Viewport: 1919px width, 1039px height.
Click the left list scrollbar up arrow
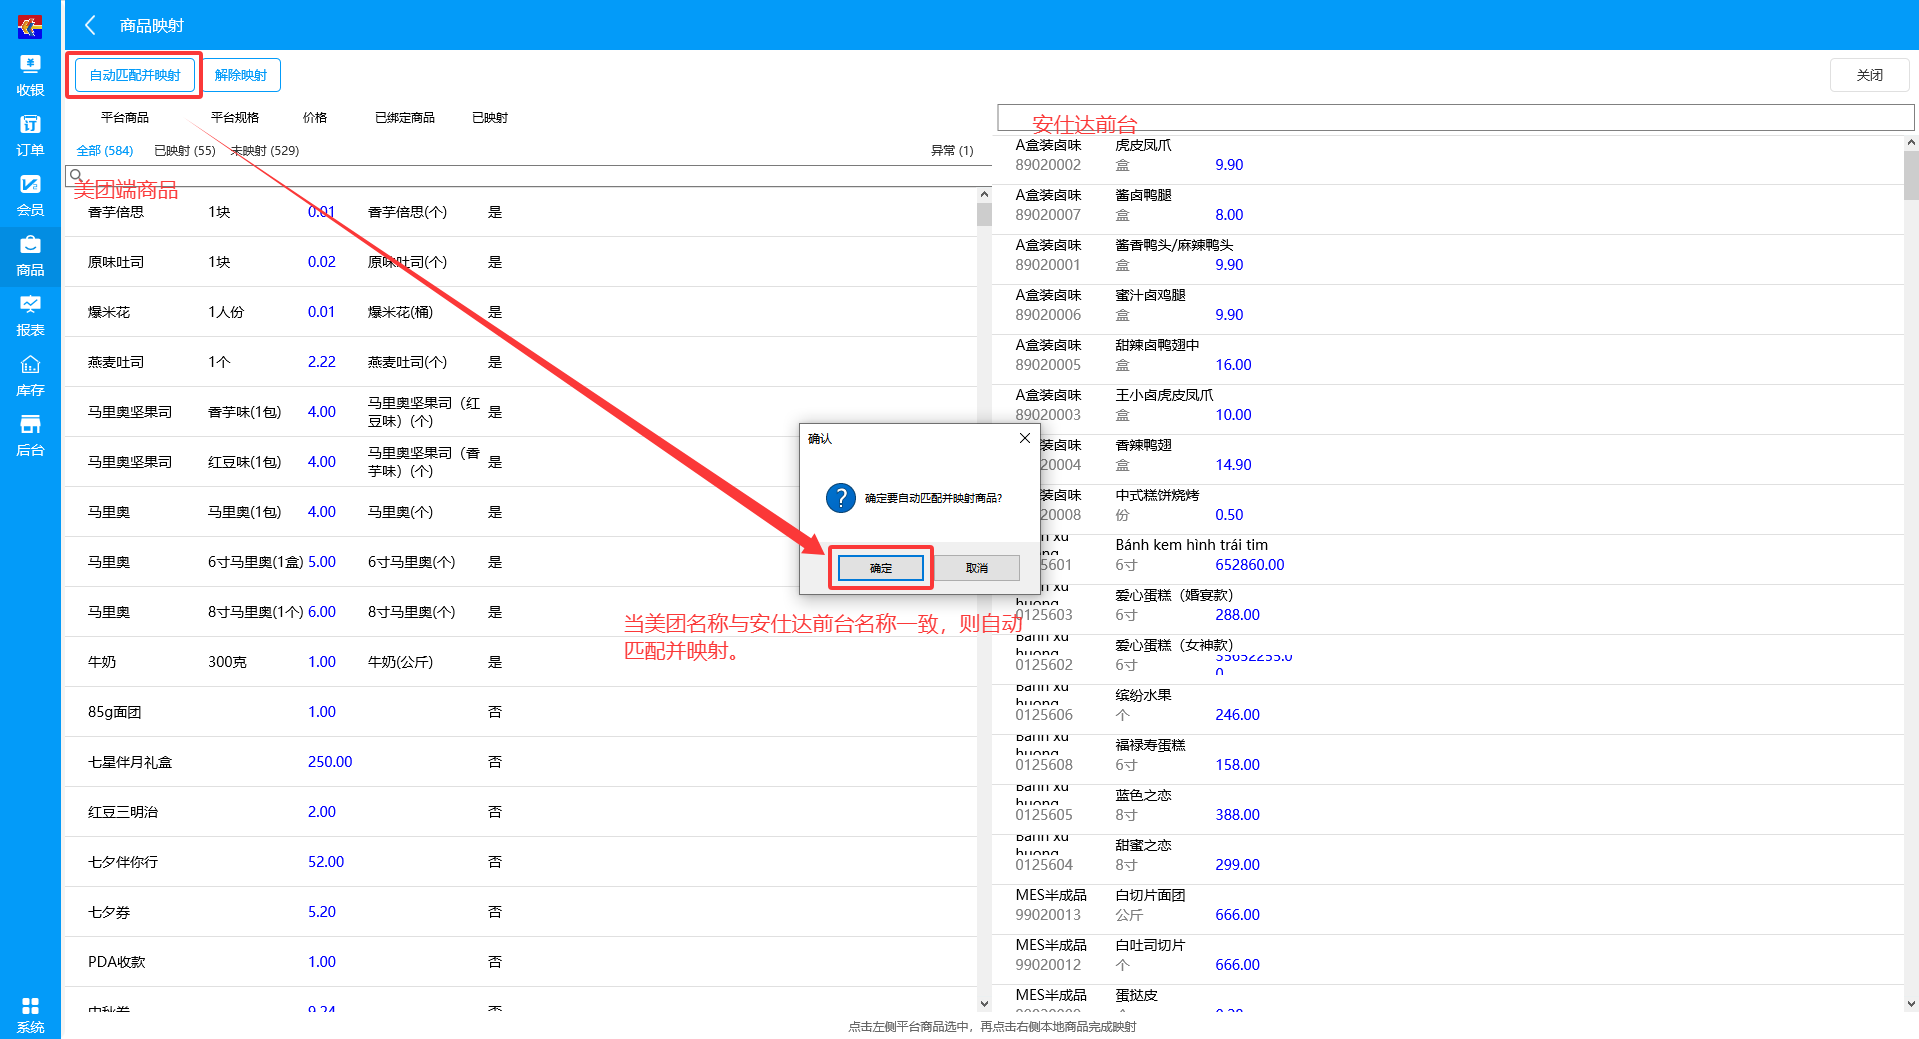pos(984,194)
